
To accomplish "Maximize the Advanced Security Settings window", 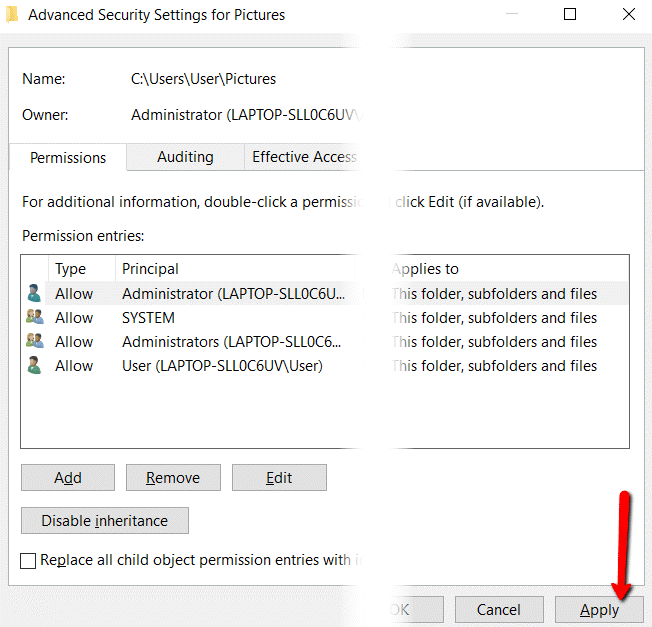I will coord(570,15).
